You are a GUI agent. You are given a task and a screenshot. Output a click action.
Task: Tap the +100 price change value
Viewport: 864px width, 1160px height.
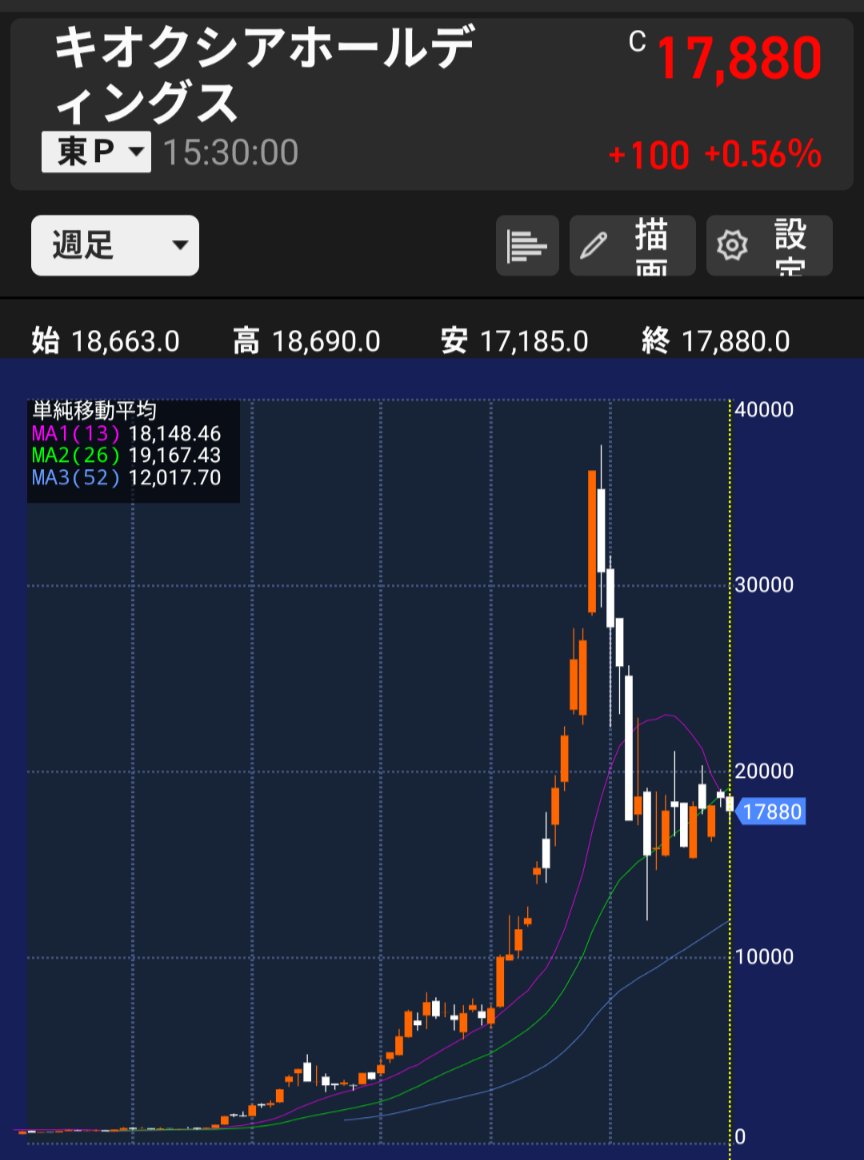[649, 155]
